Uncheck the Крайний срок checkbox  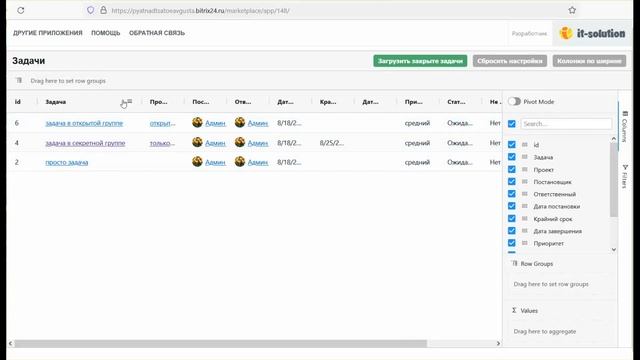click(512, 219)
